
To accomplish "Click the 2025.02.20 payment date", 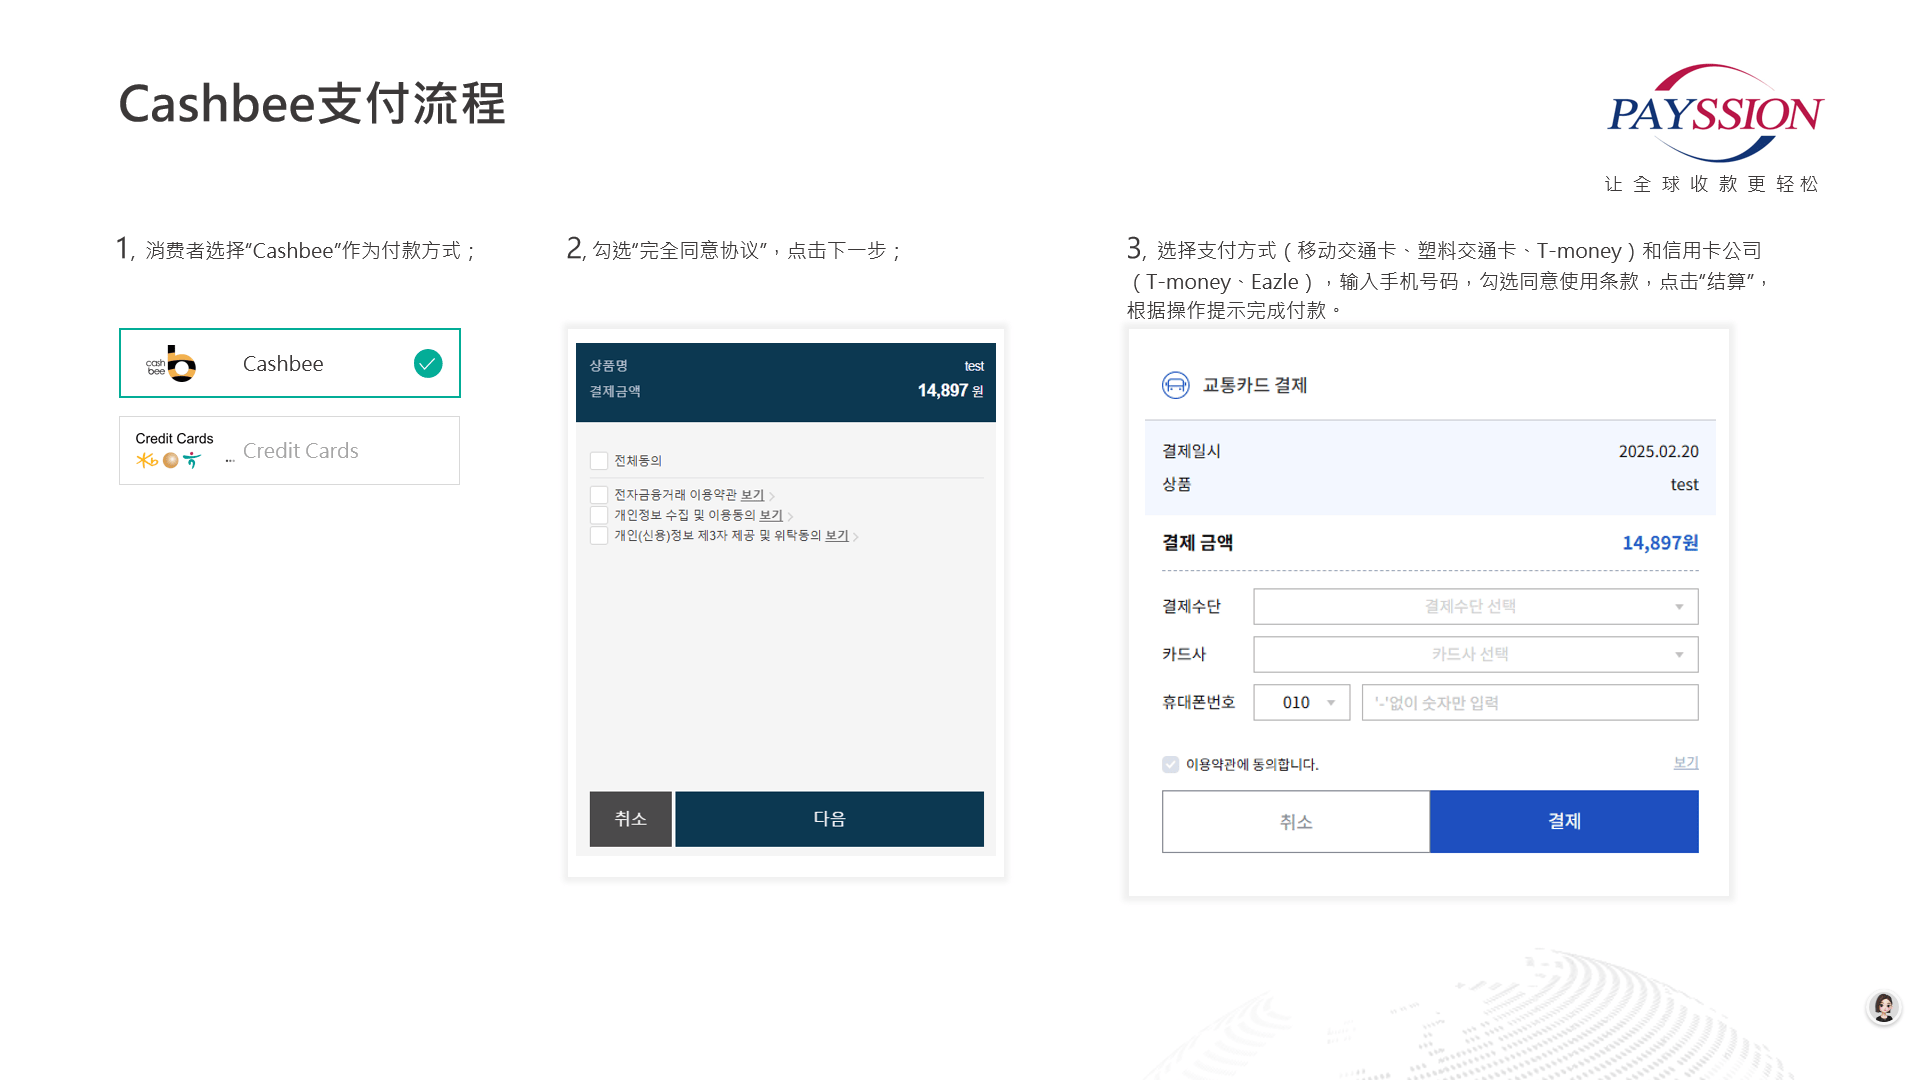I will 1659,452.
